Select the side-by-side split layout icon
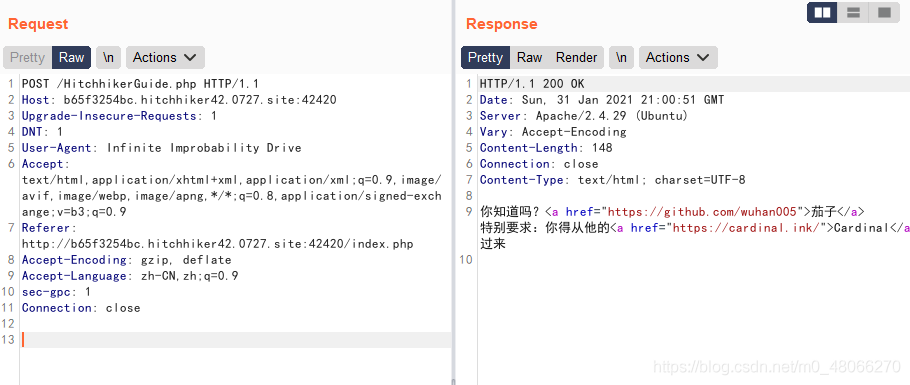The image size is (910, 385). point(822,12)
